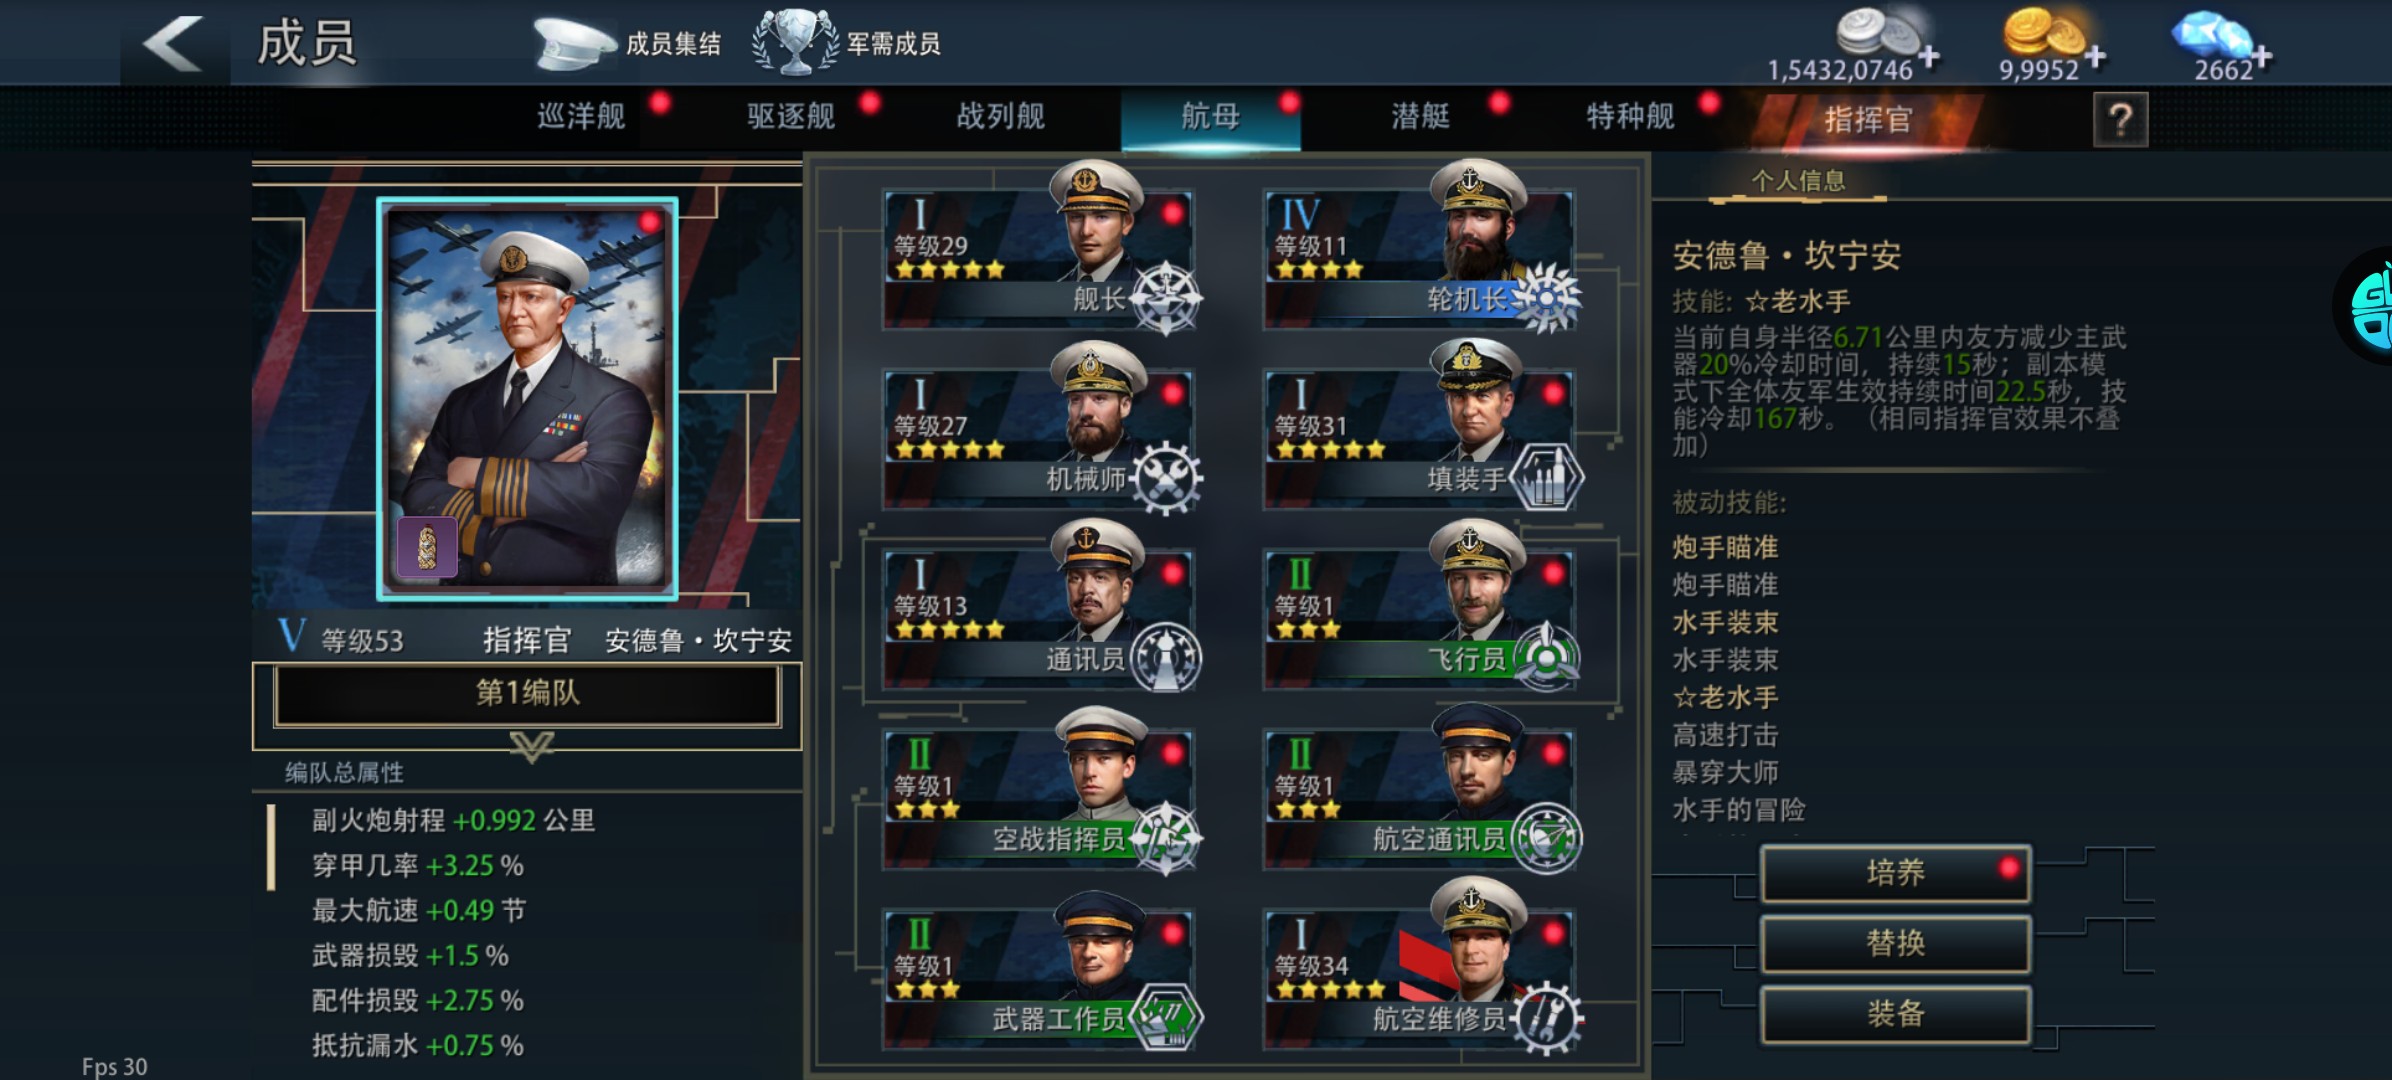Click the 装备 button

[x=1896, y=1014]
